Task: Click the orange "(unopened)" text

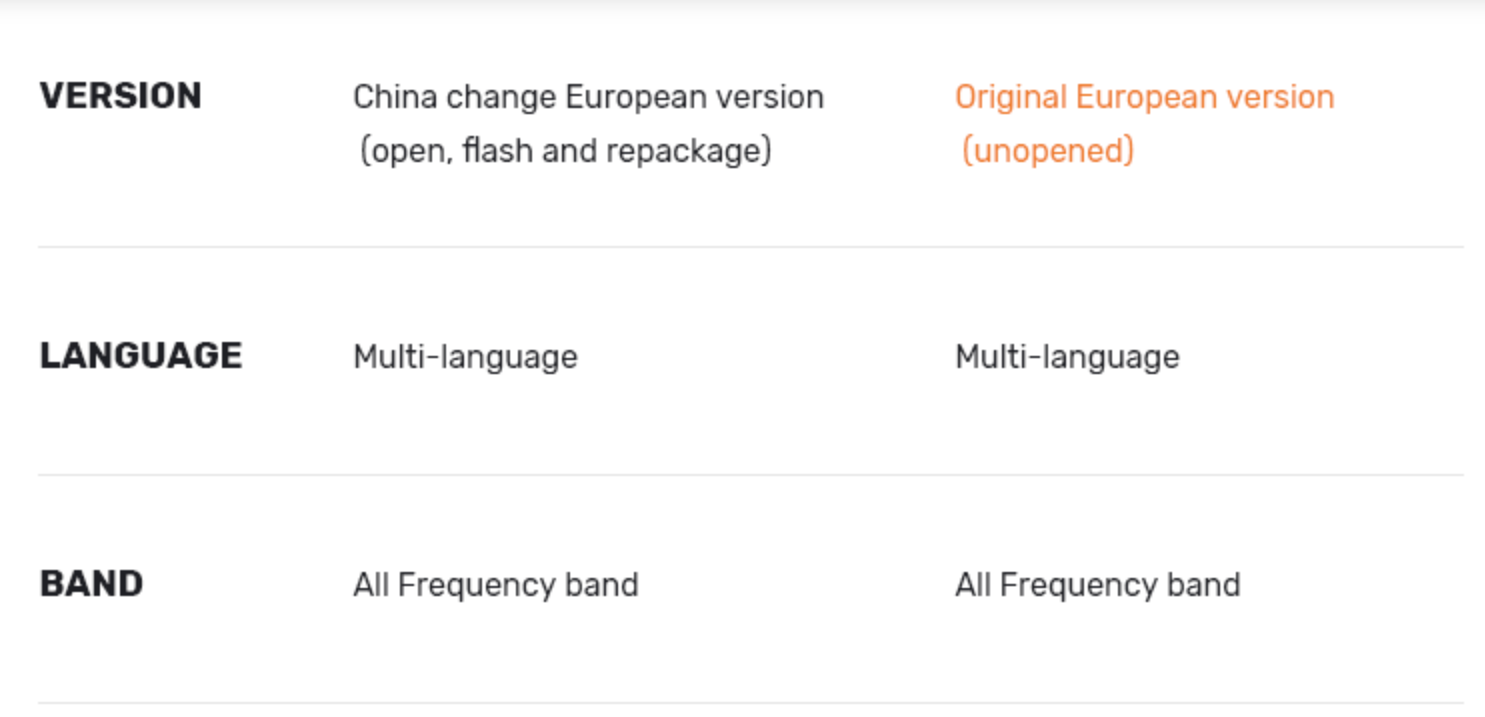Action: click(x=1047, y=151)
